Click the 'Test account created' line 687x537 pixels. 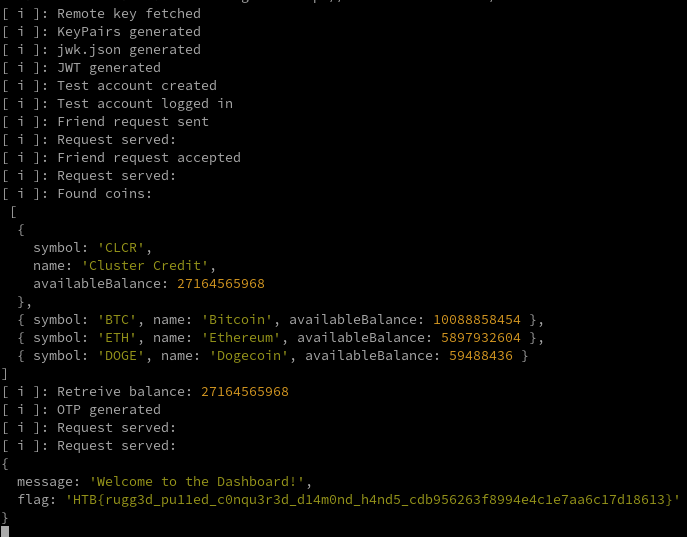click(x=136, y=85)
